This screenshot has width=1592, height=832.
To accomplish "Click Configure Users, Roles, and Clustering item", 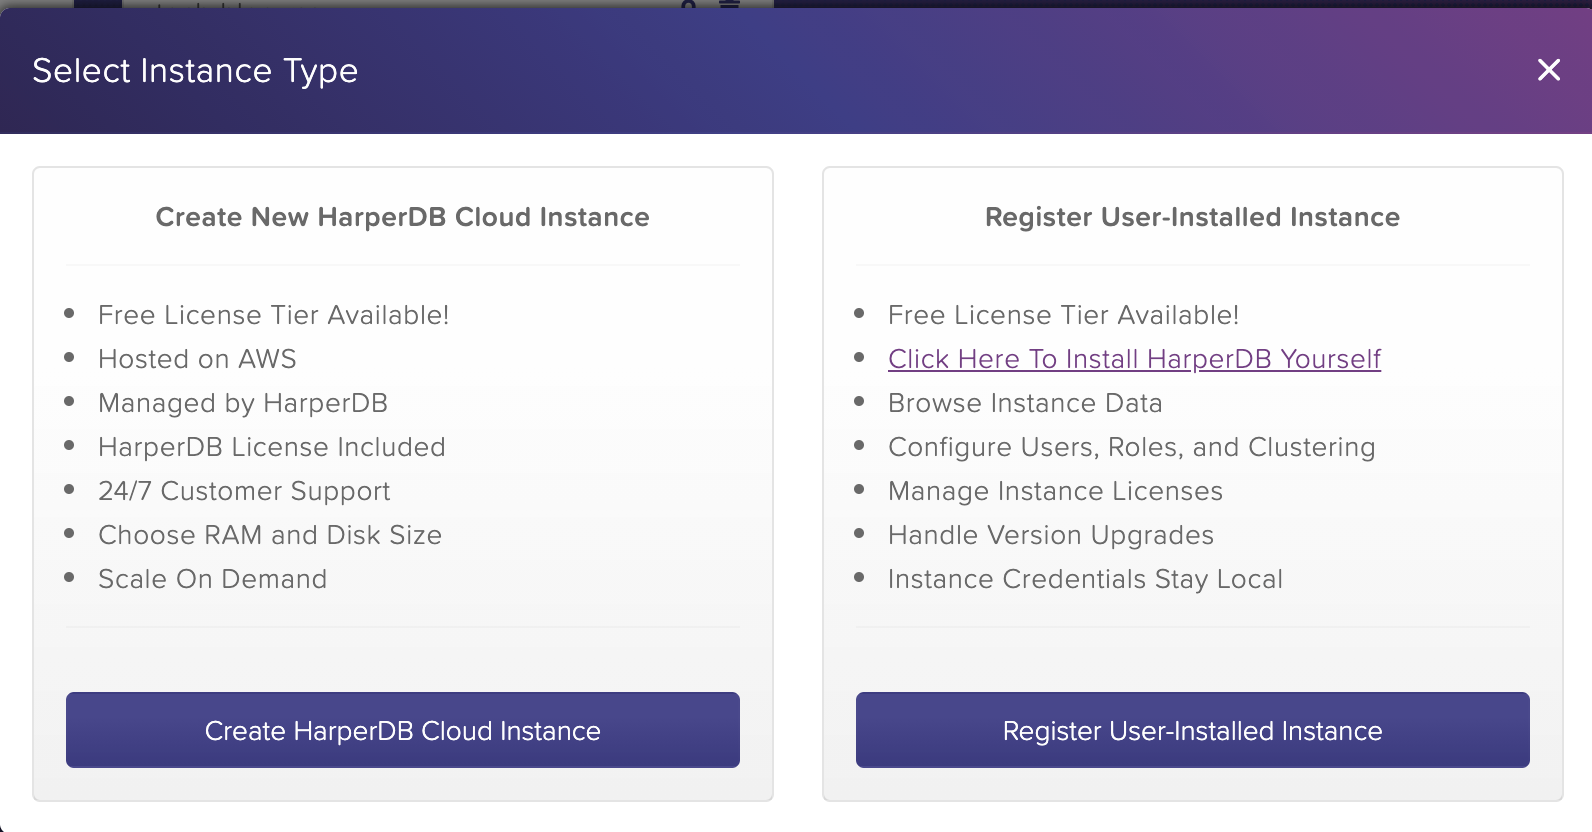I will (1132, 447).
